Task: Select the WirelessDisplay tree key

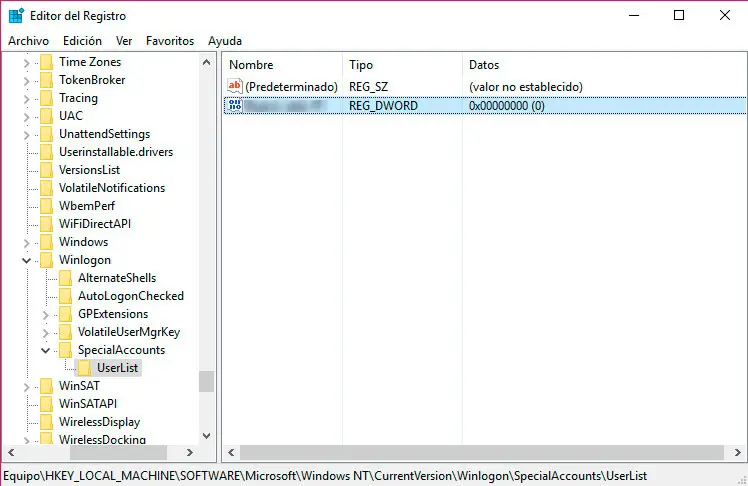Action: (99, 422)
